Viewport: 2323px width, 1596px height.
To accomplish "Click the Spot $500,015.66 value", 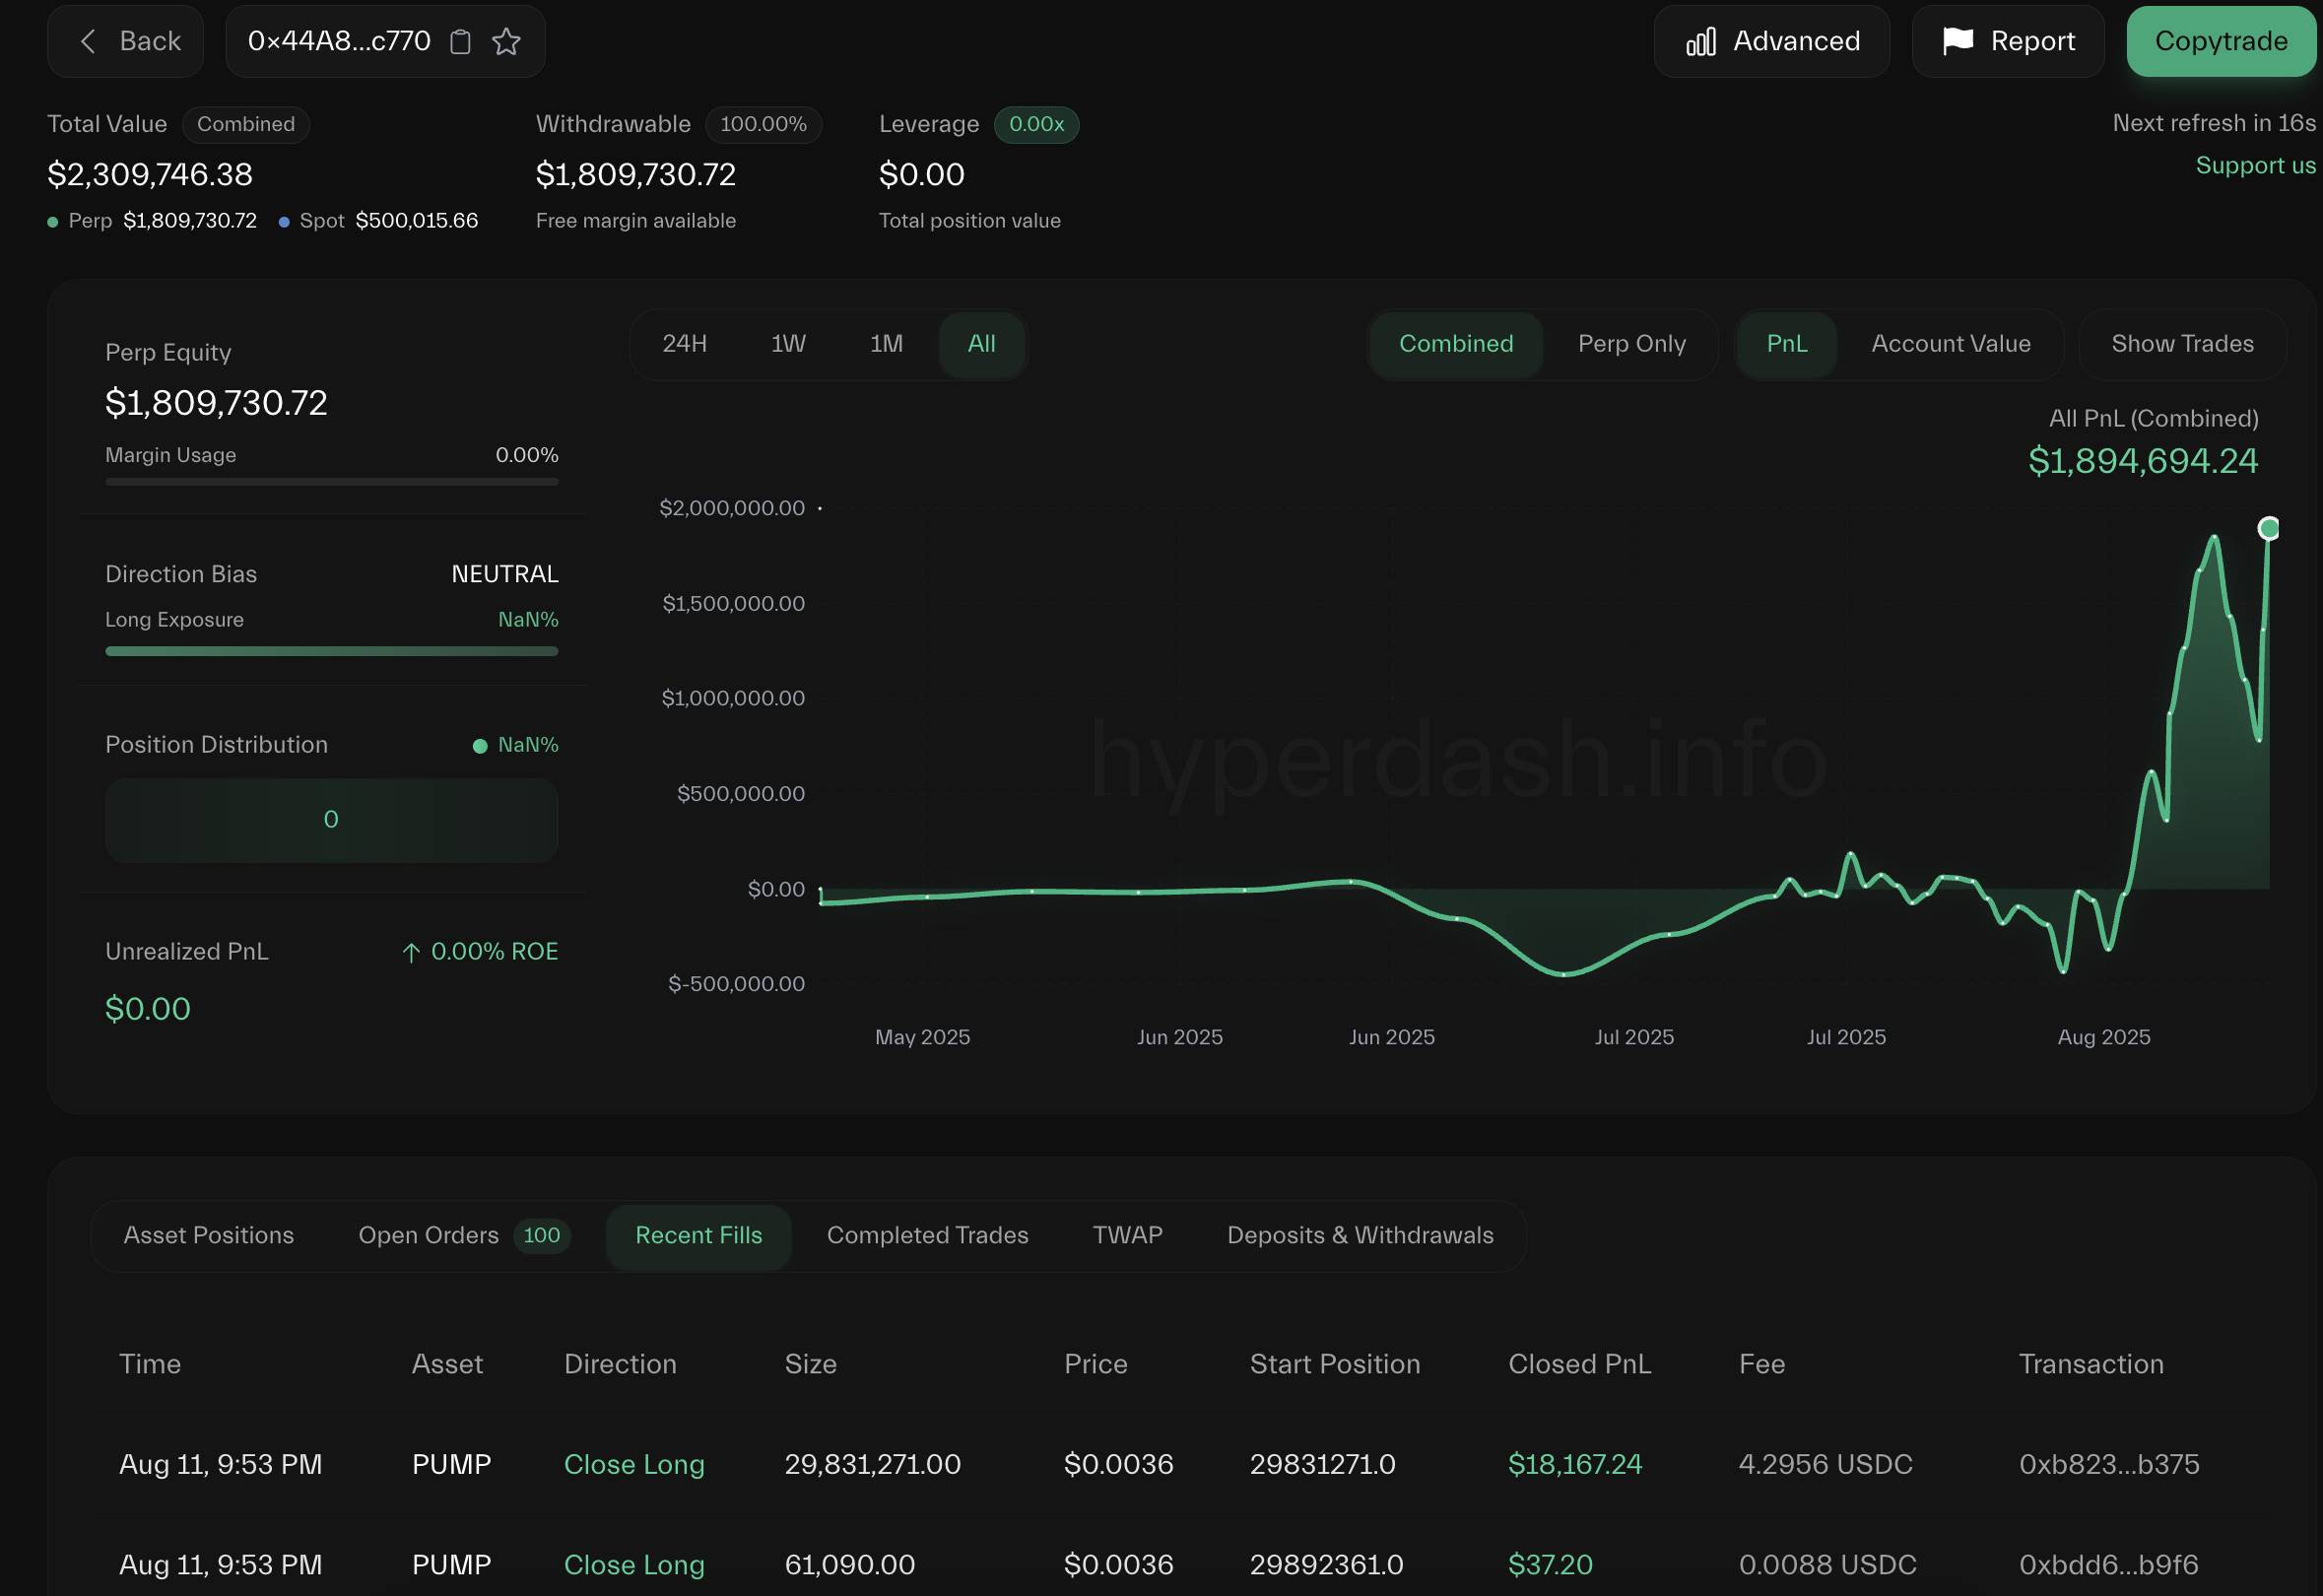I will pyautogui.click(x=416, y=221).
